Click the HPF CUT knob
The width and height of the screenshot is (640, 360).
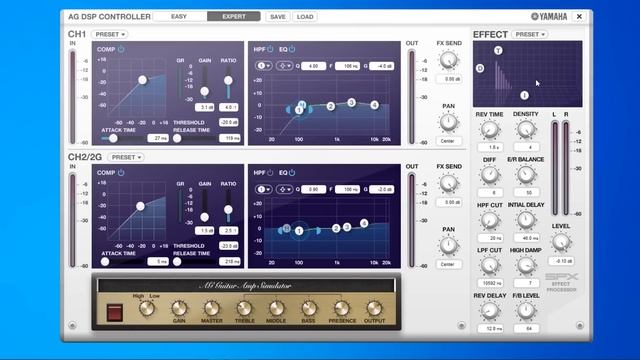pos(489,220)
